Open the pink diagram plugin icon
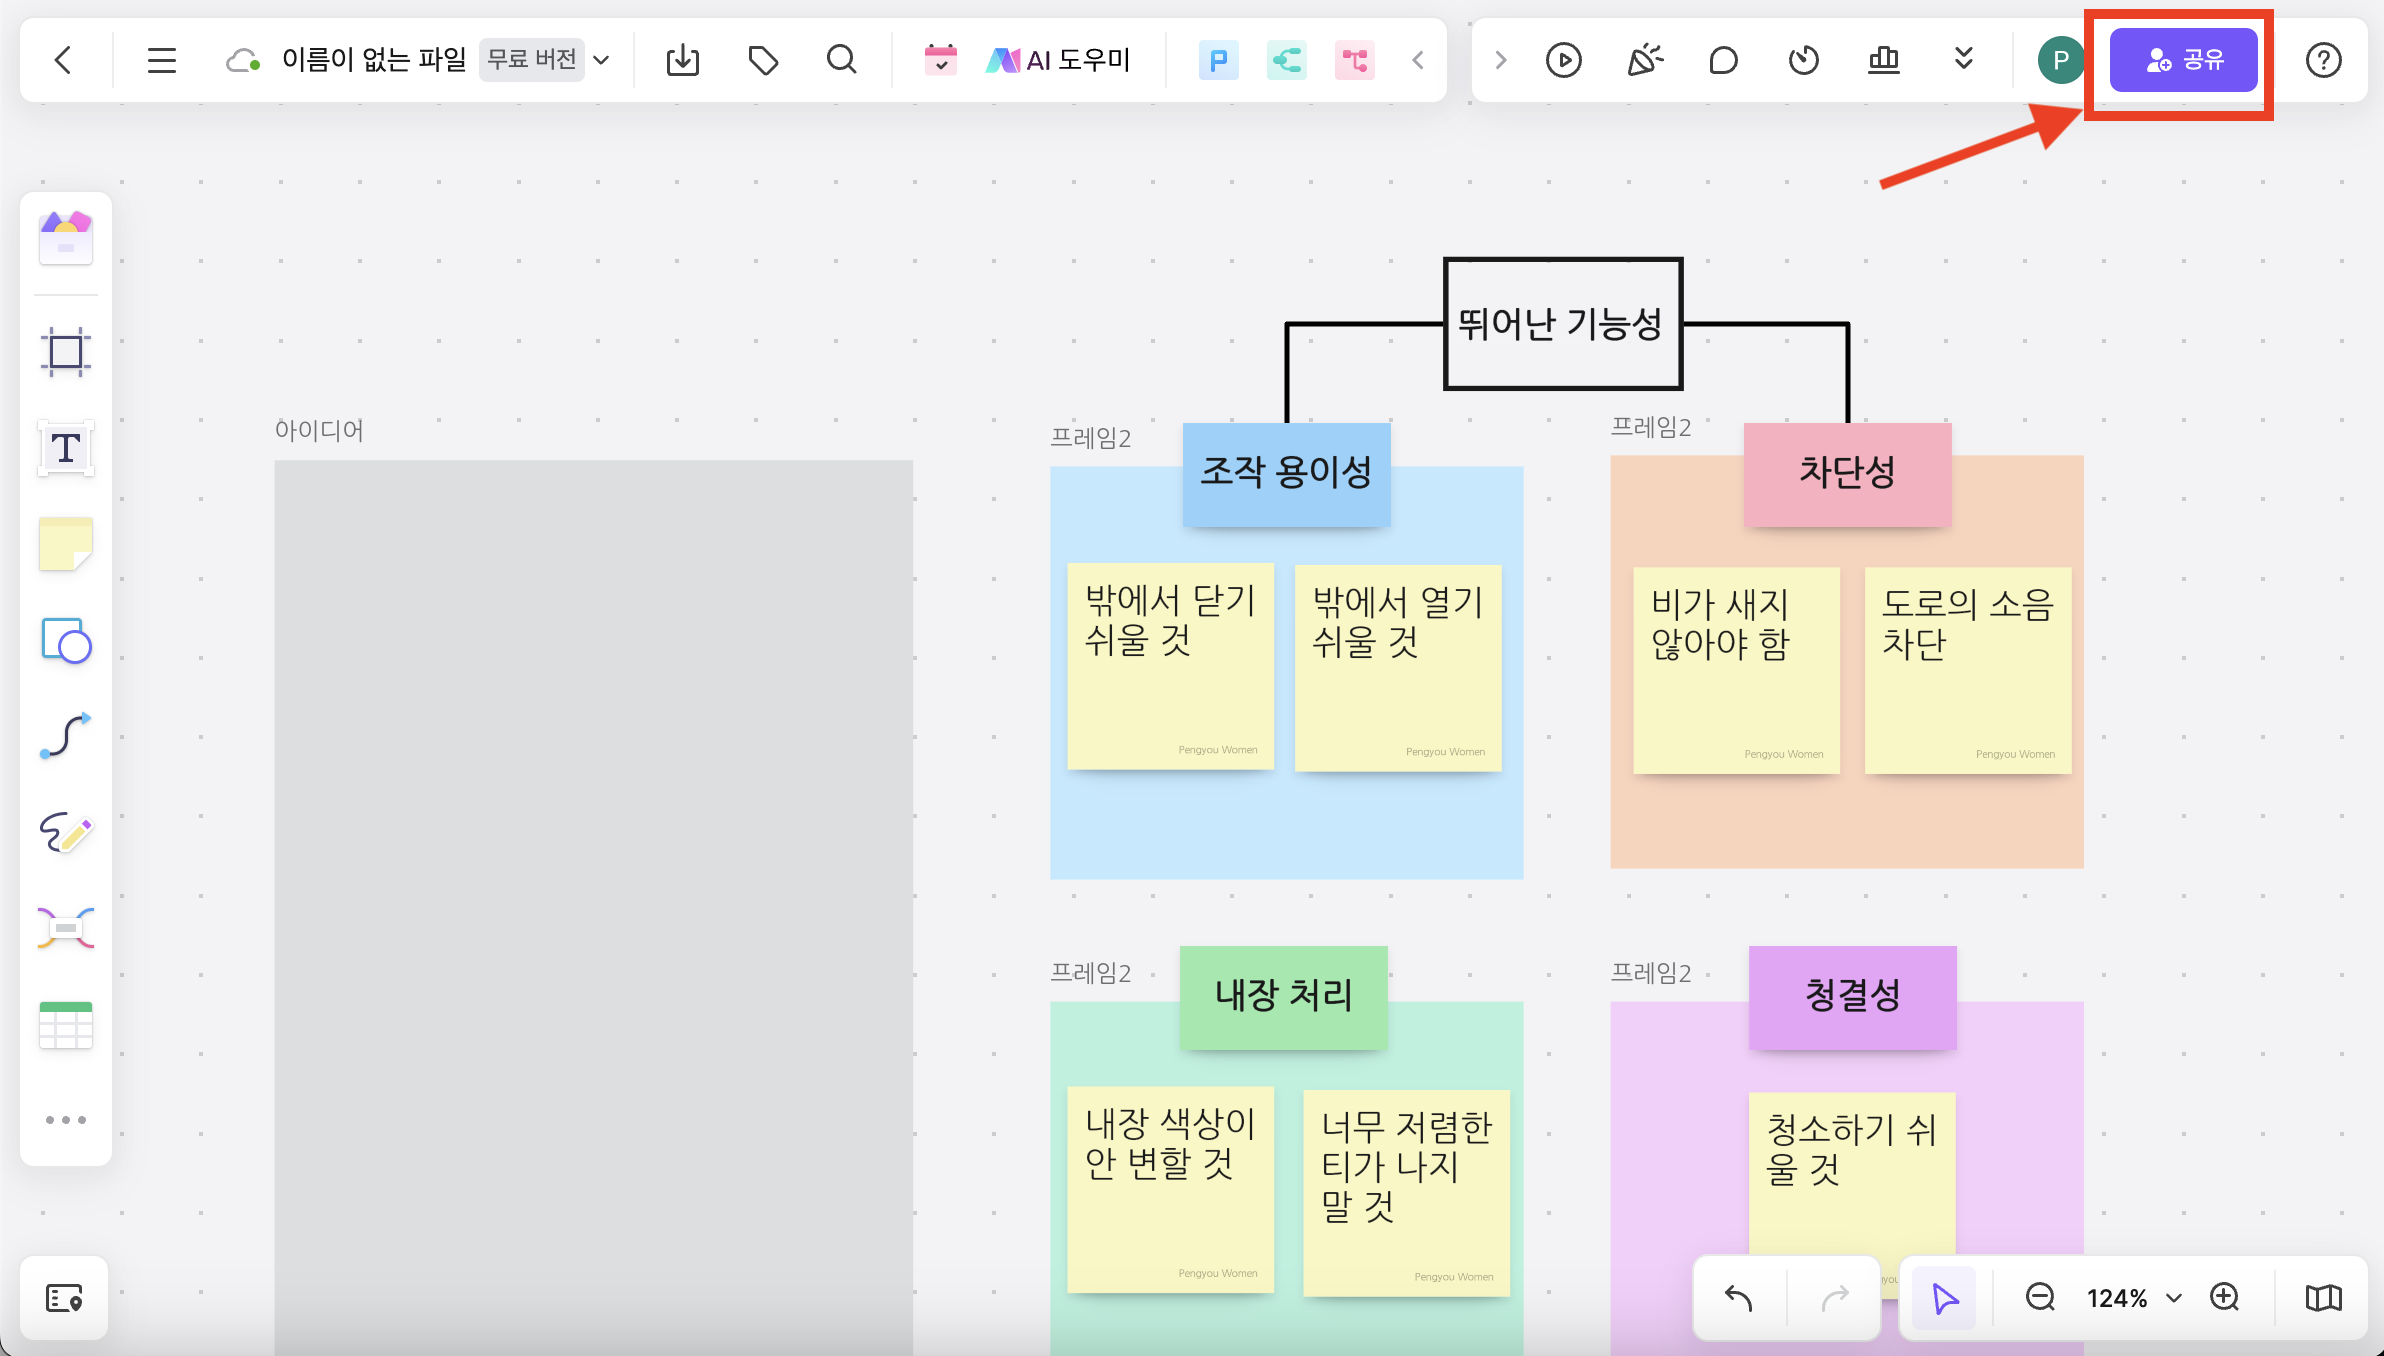This screenshot has width=2384, height=1356. pos(1354,61)
